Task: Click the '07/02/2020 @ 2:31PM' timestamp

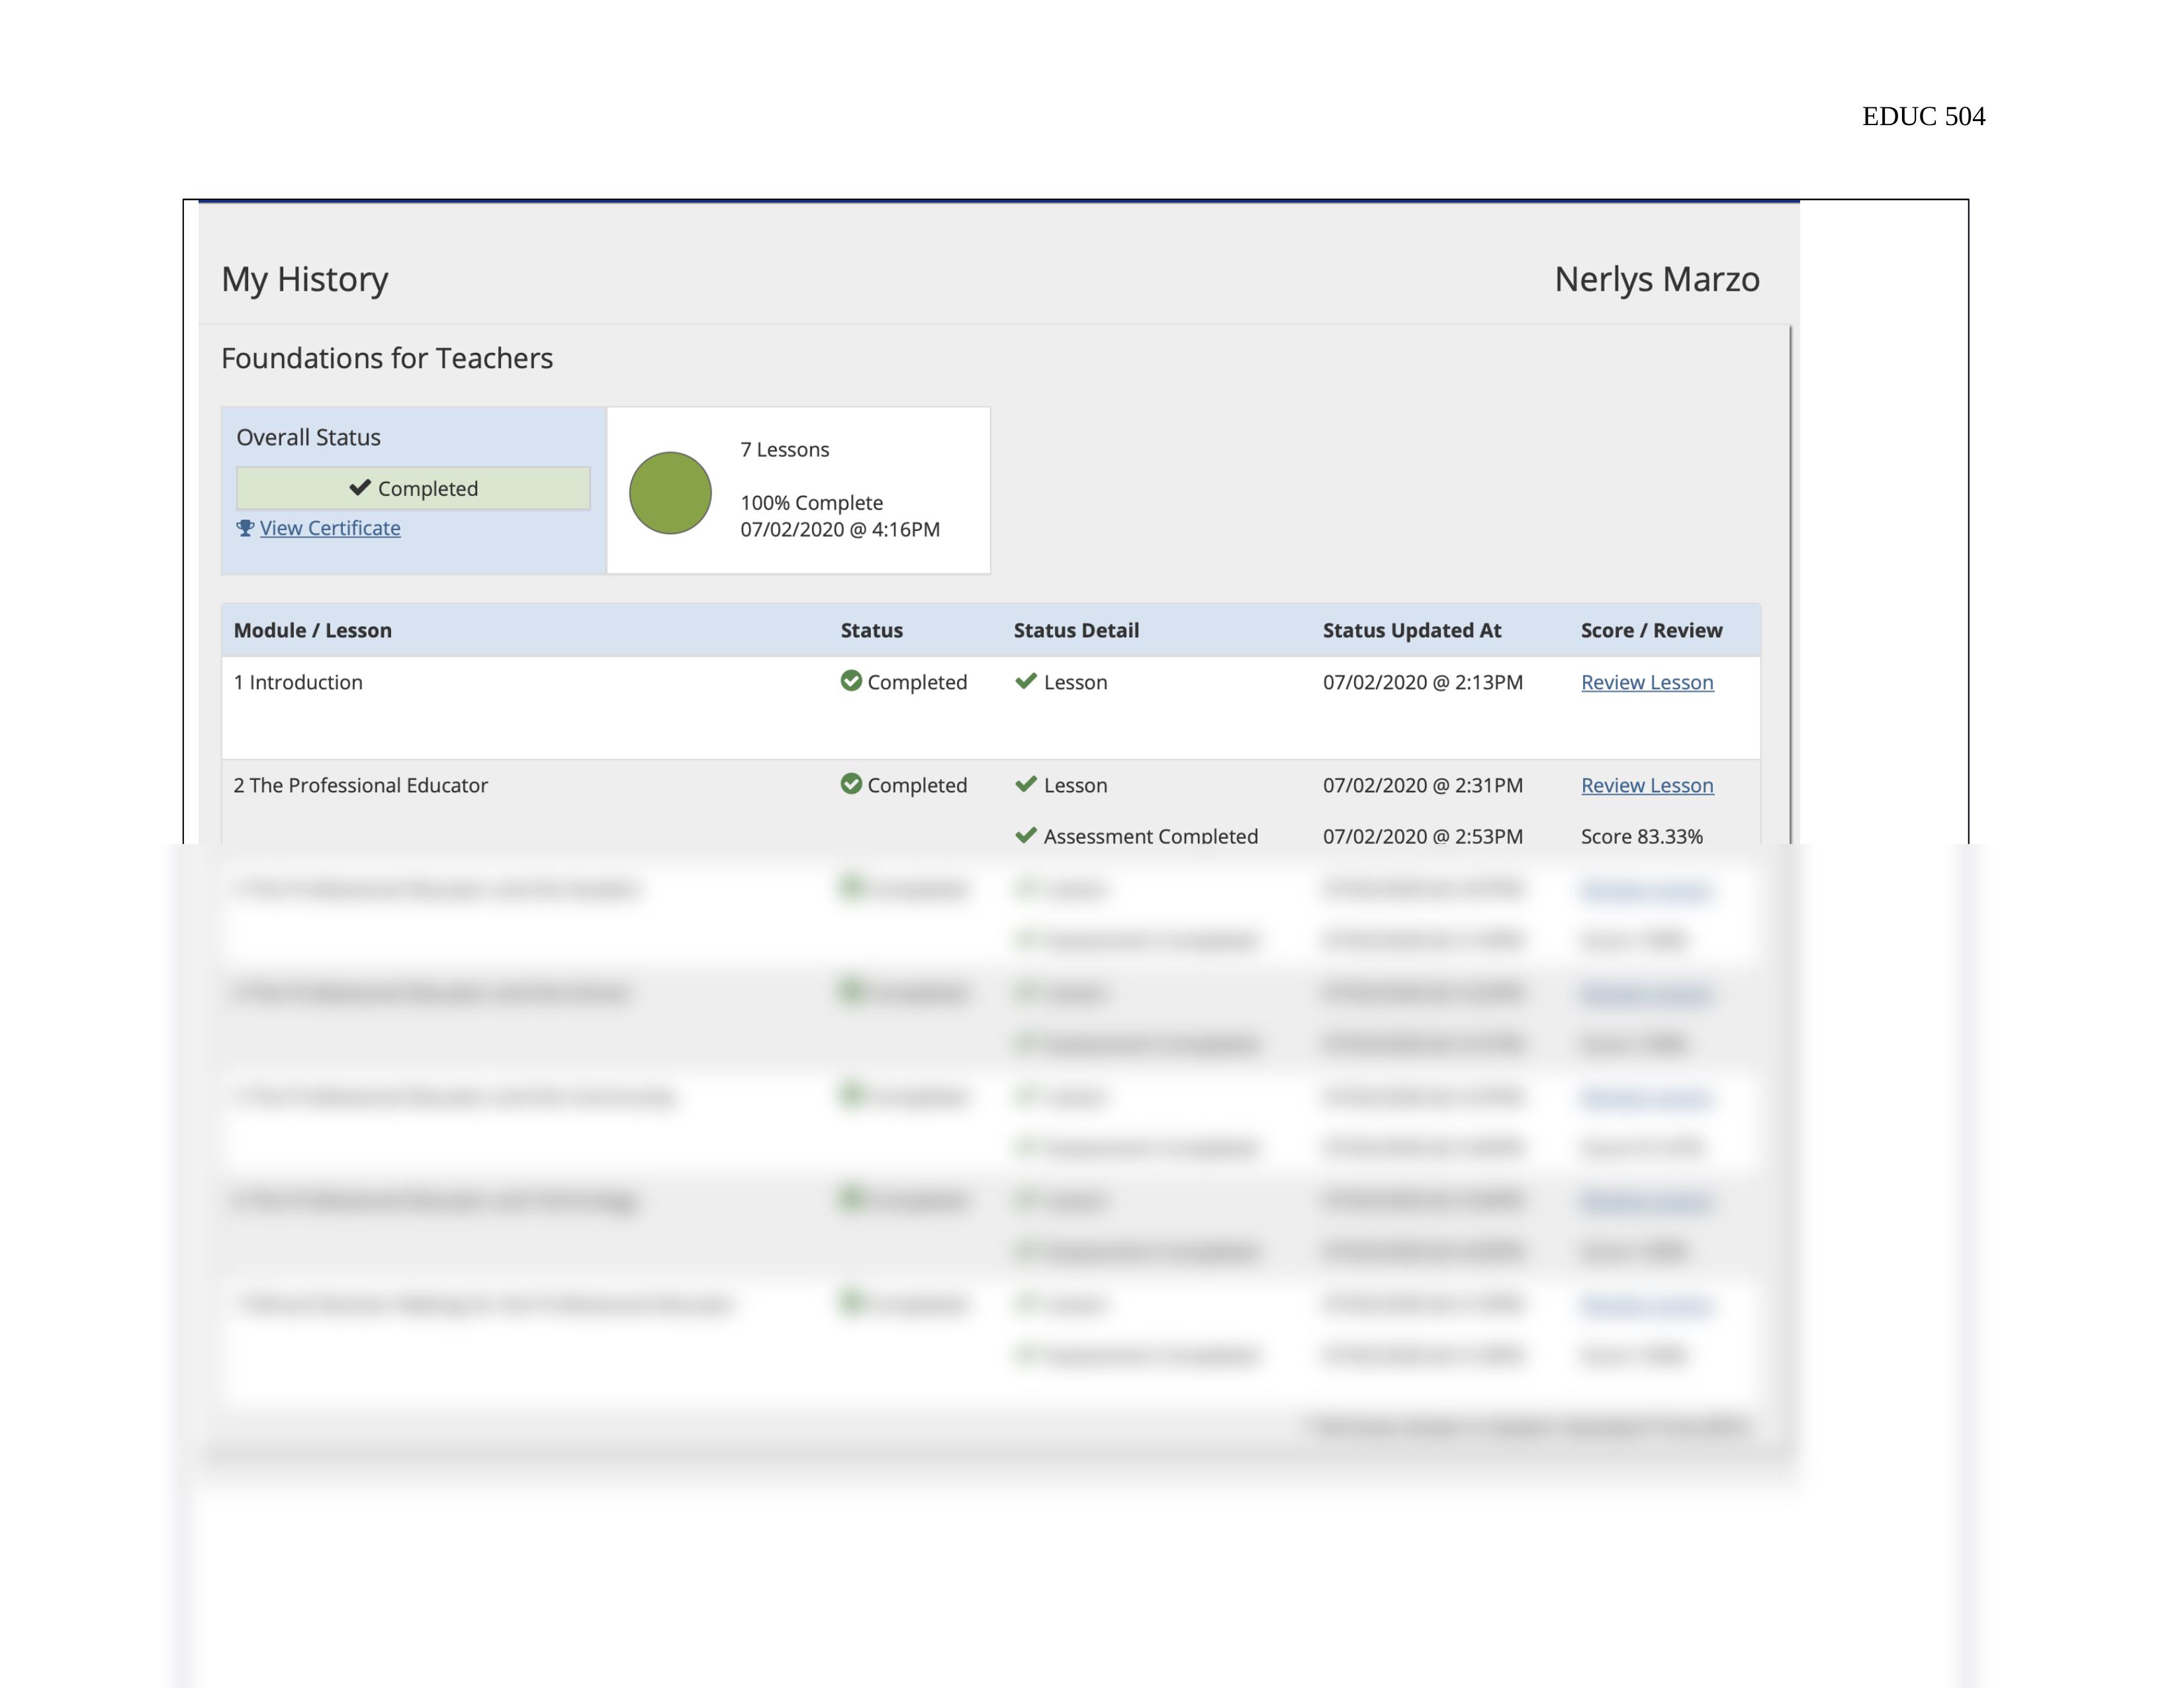Action: [1423, 785]
